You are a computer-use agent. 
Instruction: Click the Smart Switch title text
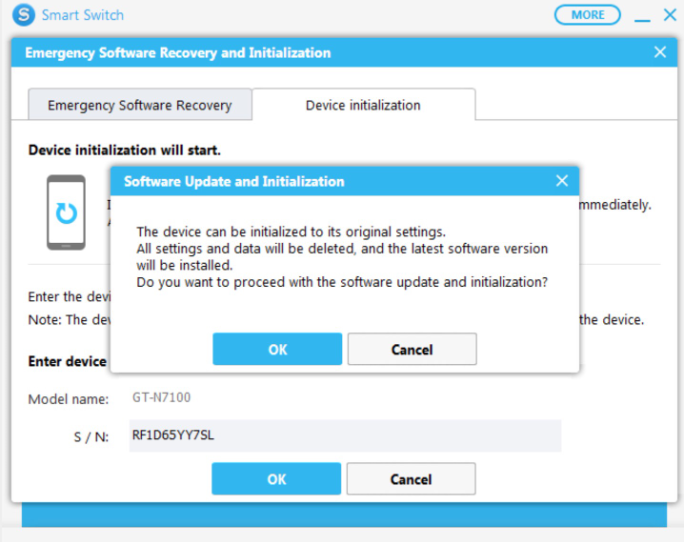tap(82, 15)
